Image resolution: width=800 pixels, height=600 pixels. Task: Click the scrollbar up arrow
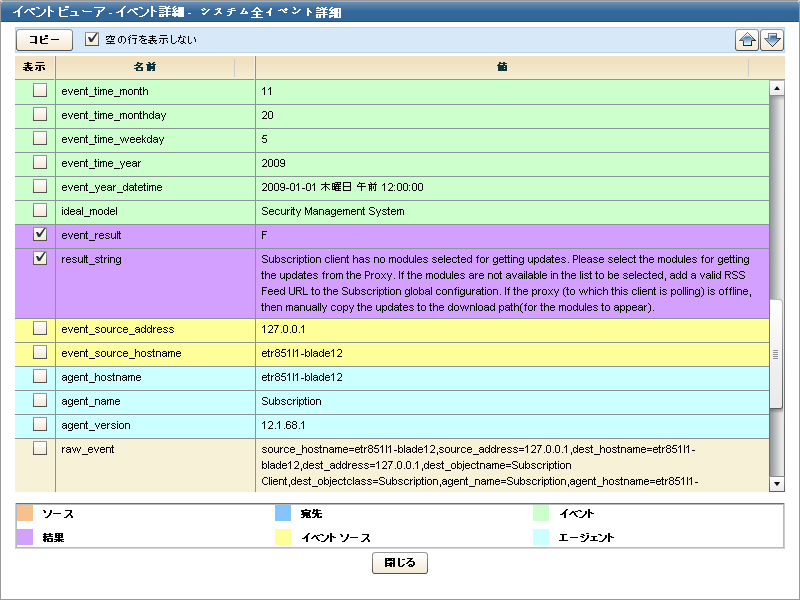coord(776,88)
